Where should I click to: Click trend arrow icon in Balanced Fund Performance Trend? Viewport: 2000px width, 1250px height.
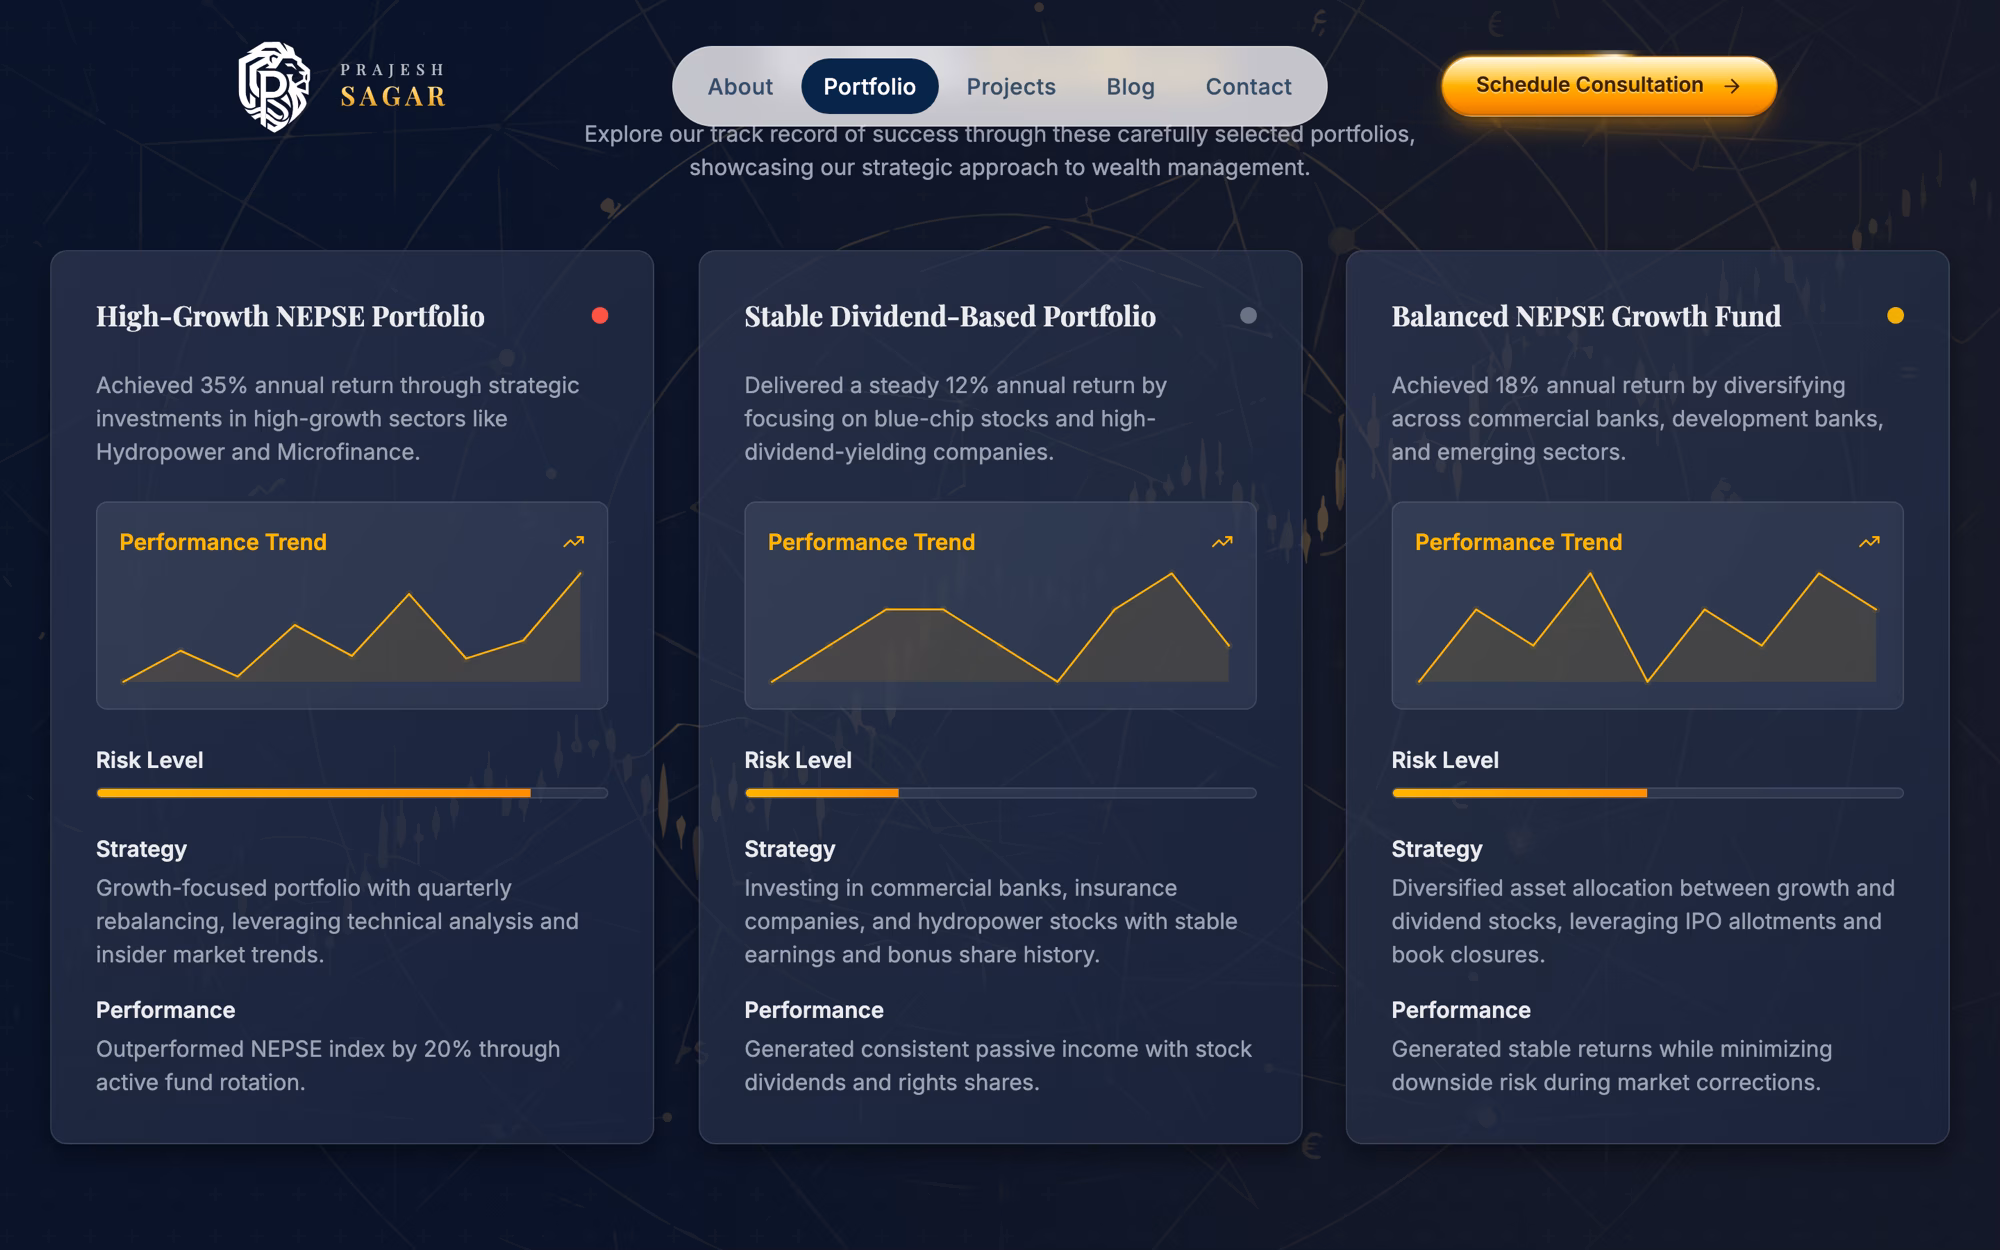1869,542
